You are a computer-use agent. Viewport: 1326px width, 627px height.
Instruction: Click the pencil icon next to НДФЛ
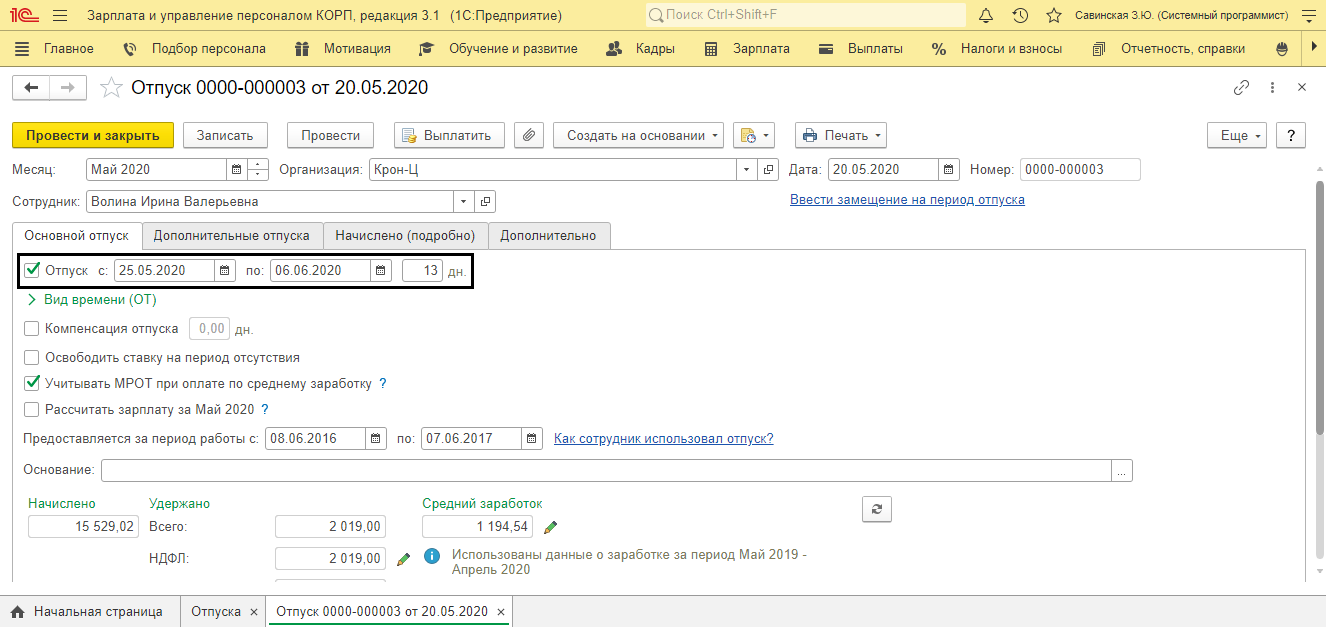tap(403, 559)
